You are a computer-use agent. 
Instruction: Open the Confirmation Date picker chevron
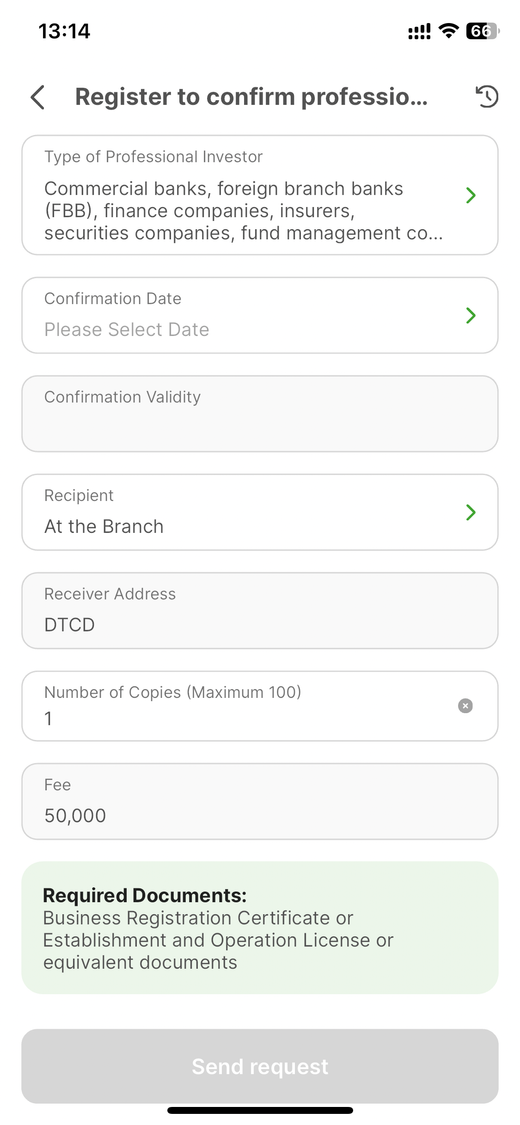pos(471,315)
